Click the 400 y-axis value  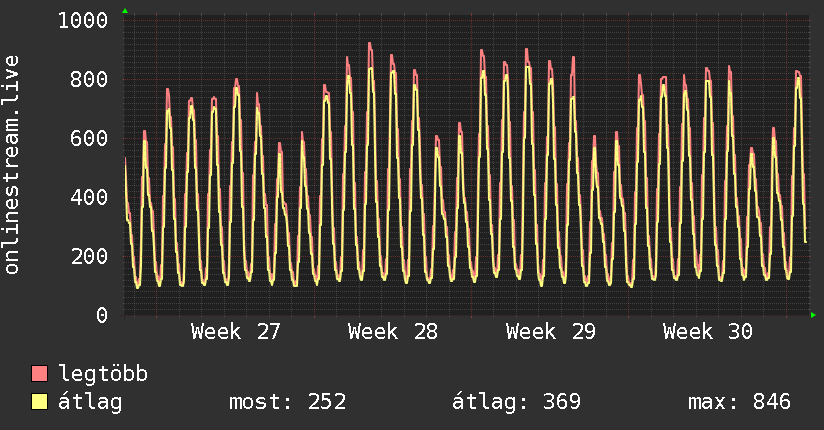pyautogui.click(x=89, y=197)
